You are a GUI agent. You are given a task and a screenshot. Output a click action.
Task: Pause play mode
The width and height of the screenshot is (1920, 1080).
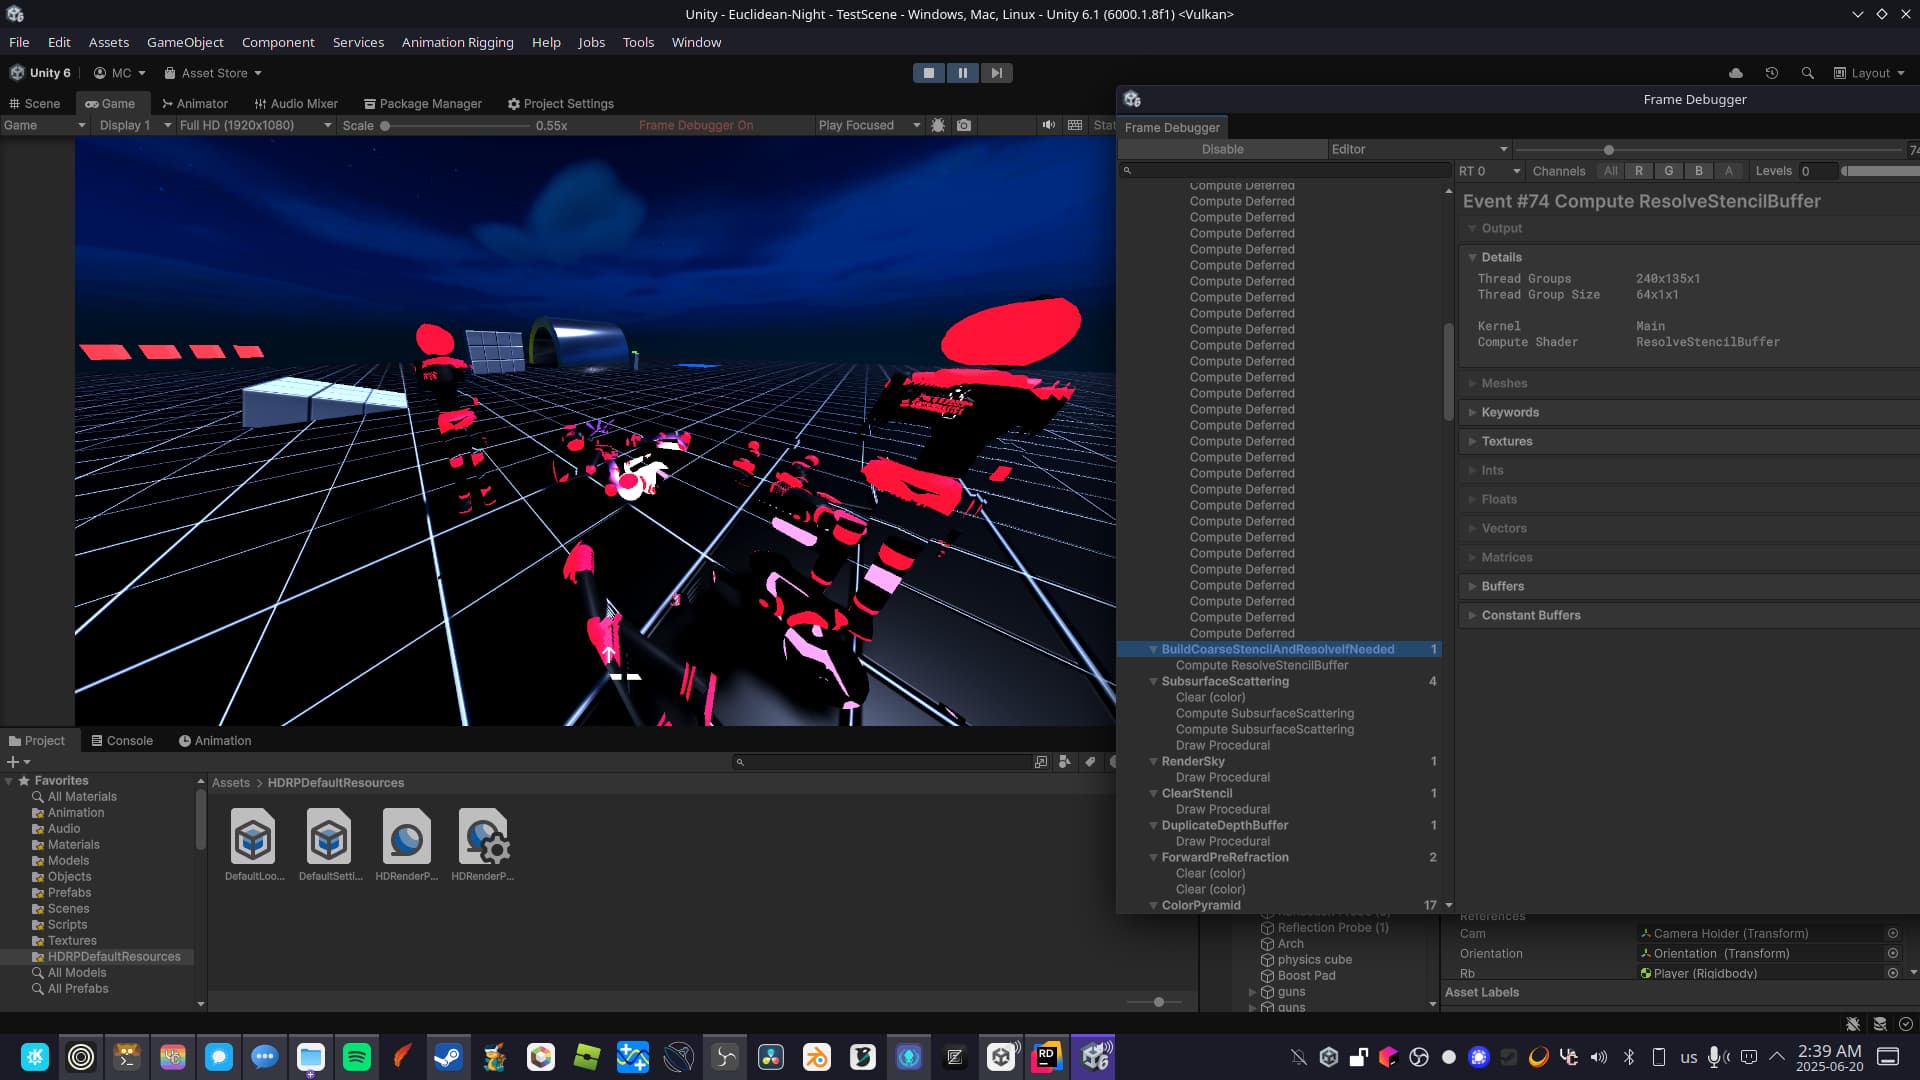coord(962,72)
